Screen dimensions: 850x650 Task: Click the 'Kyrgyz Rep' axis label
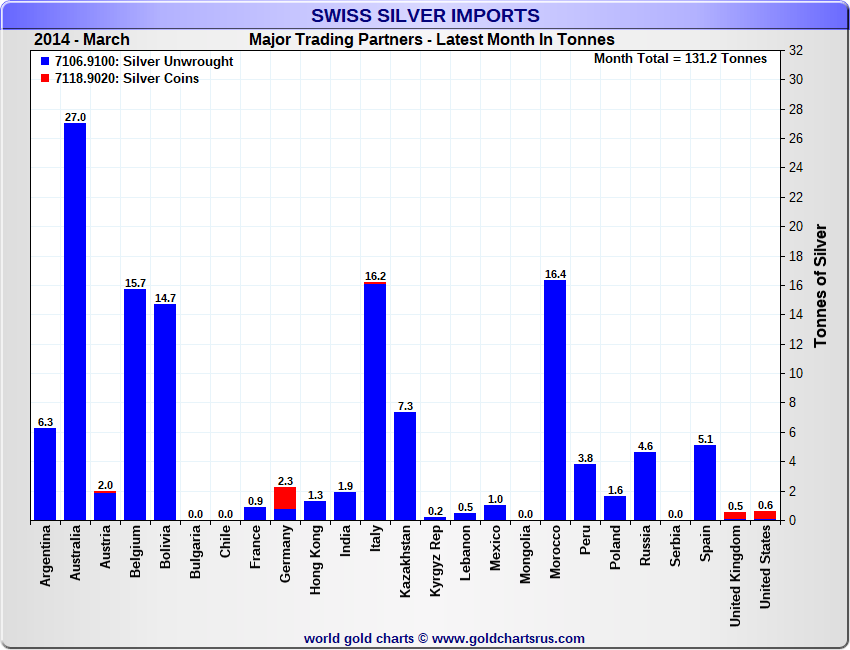(435, 561)
